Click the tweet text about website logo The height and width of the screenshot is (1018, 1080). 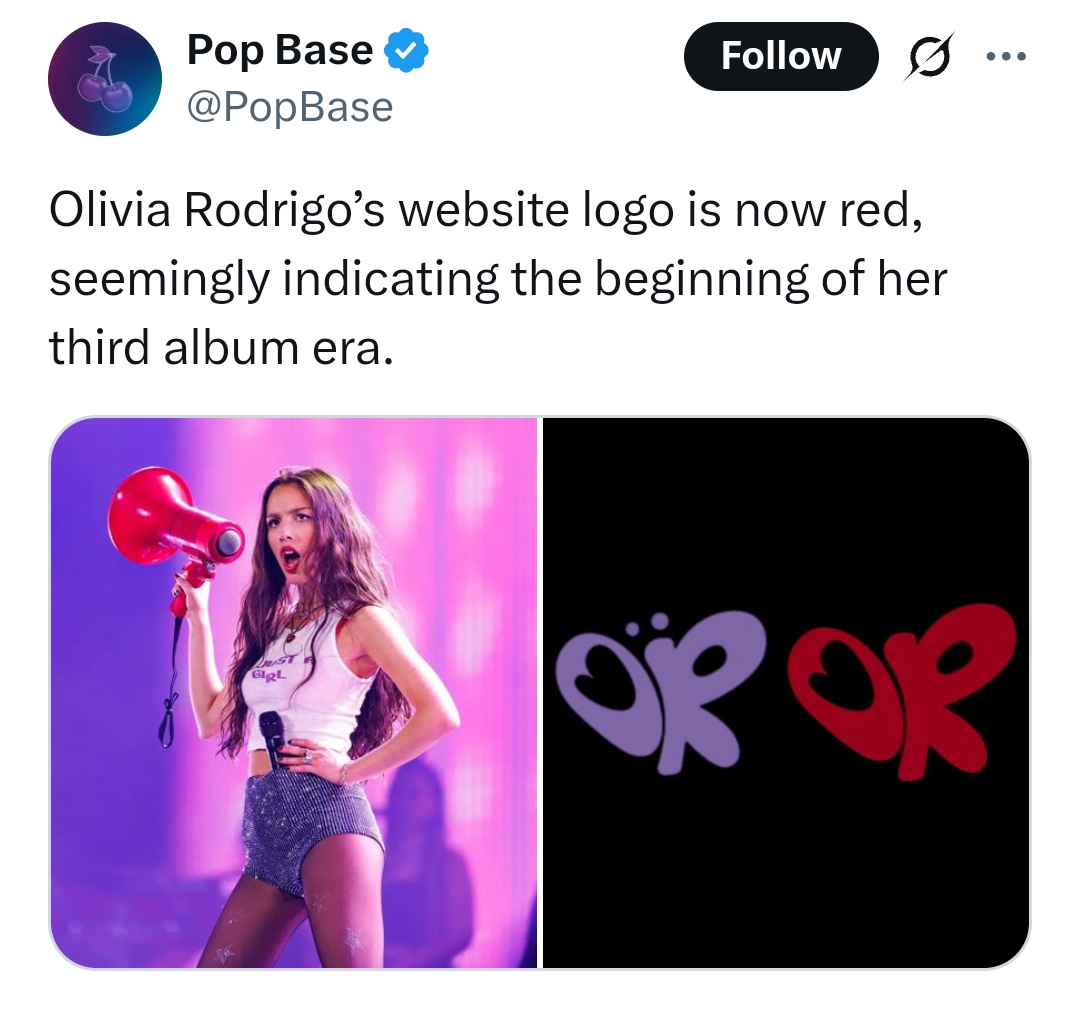(498, 279)
